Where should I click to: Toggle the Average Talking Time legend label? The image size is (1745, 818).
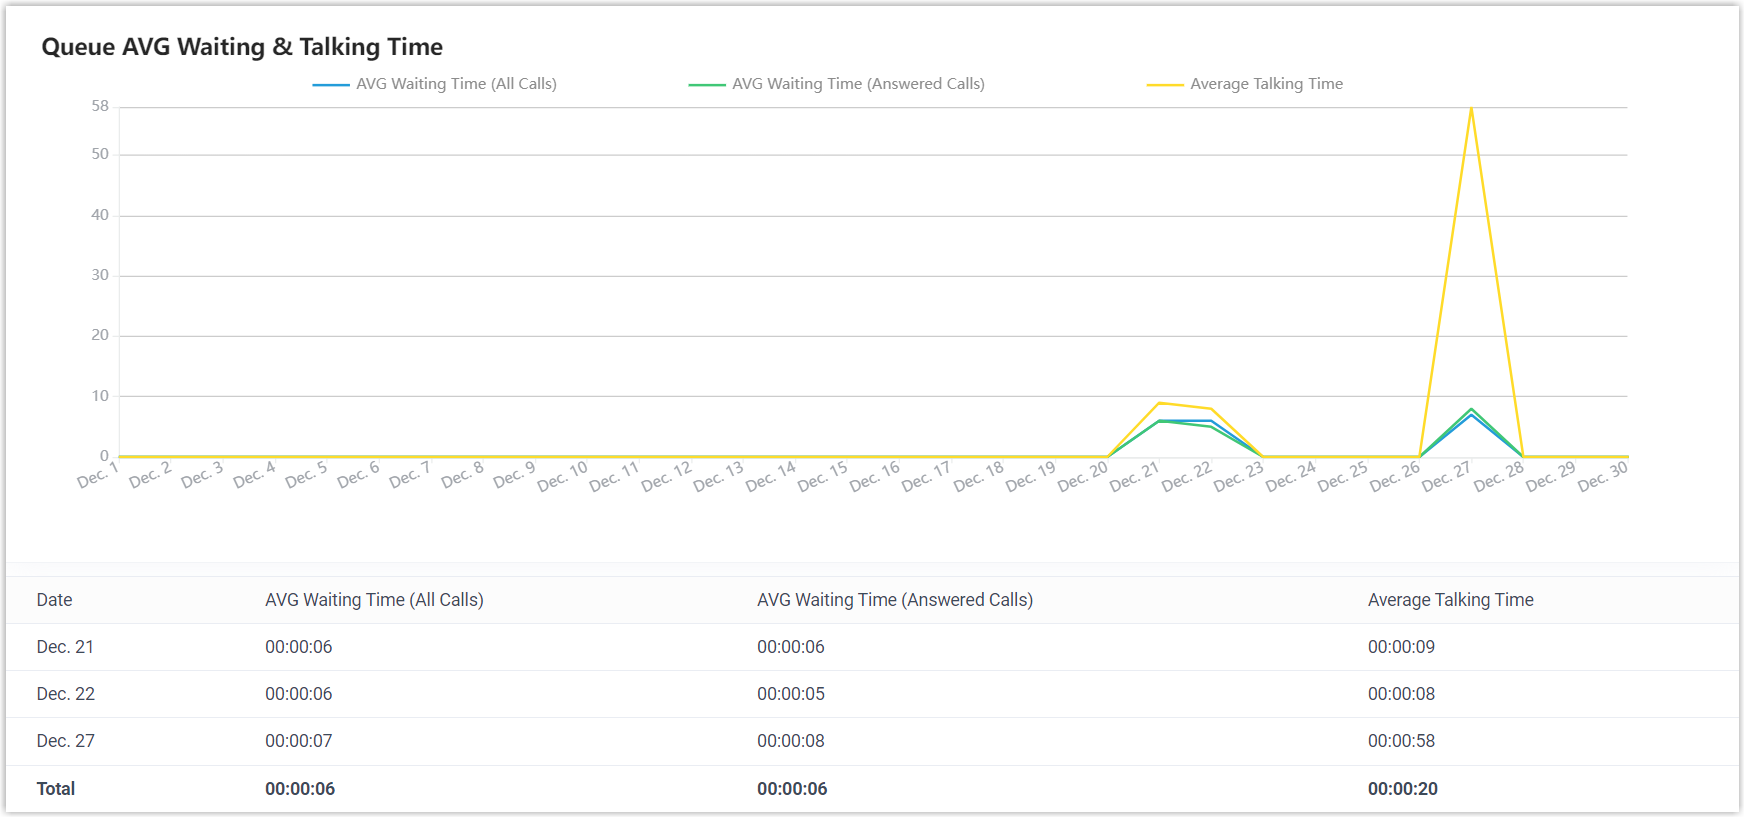pos(1266,84)
